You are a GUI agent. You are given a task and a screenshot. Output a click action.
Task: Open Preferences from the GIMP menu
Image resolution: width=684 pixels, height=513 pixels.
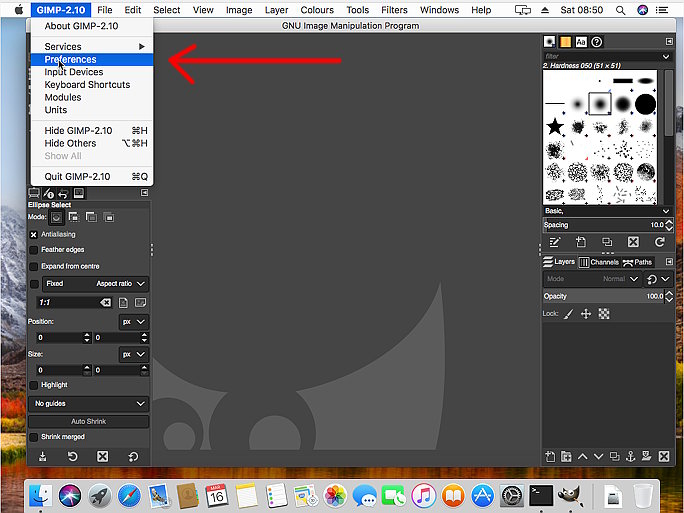[x=92, y=59]
